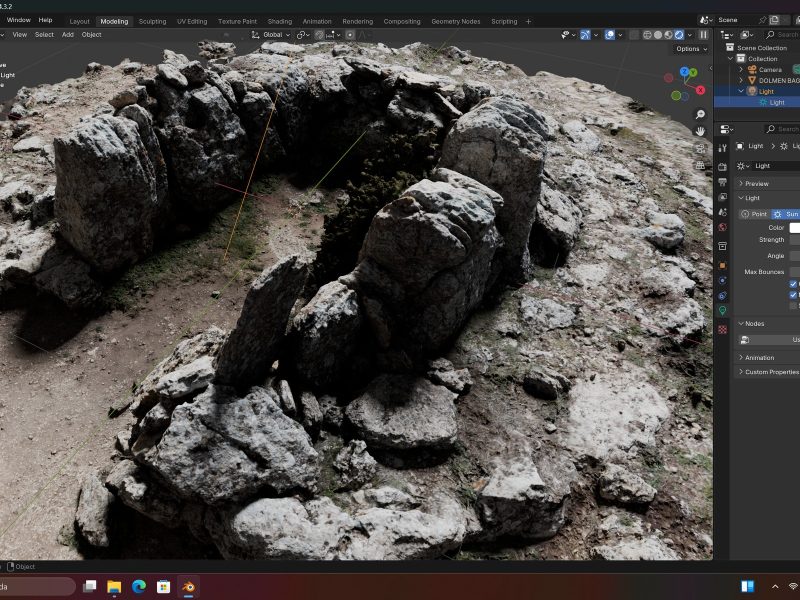Open the World properties tab
This screenshot has width=800, height=600.
click(x=722, y=228)
